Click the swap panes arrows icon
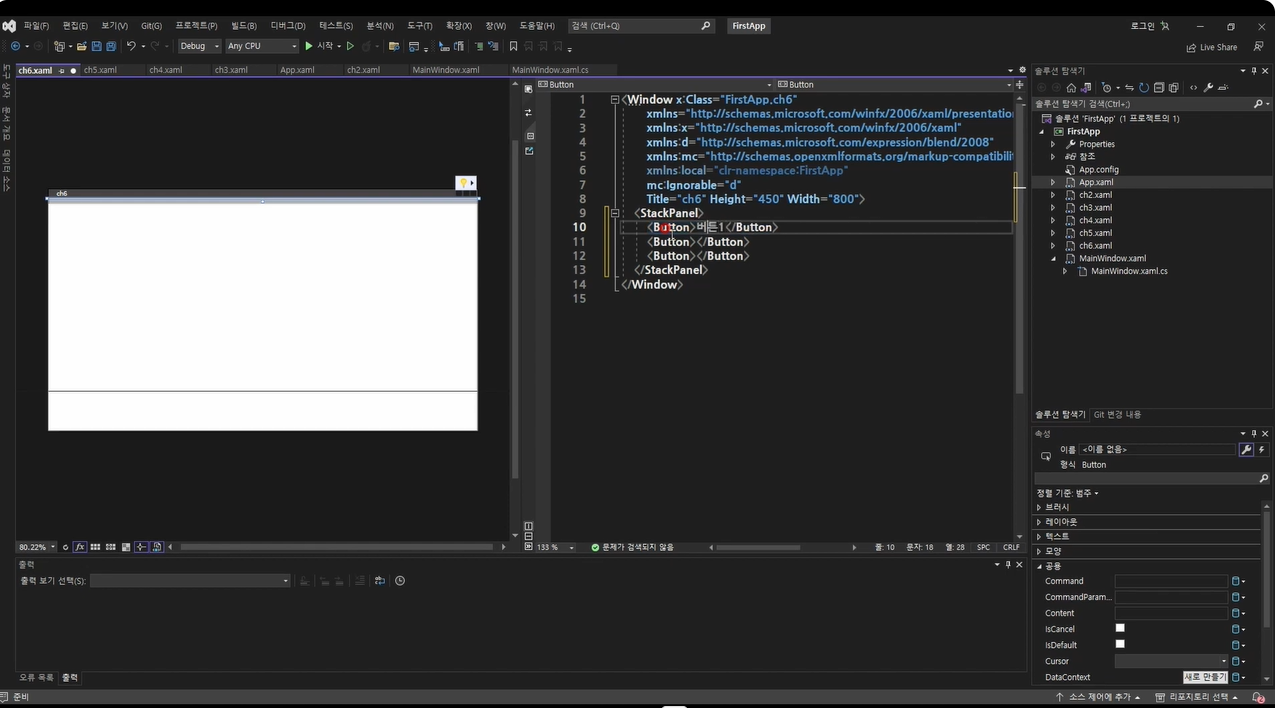This screenshot has height=708, width=1279. pyautogui.click(x=529, y=112)
